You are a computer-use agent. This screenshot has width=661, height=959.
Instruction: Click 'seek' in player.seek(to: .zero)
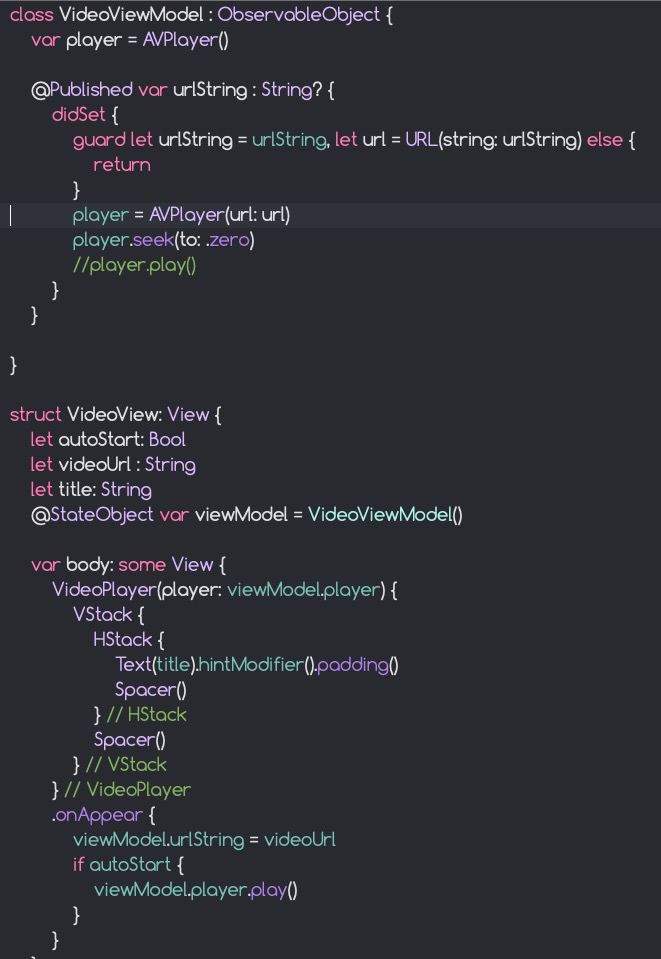(153, 240)
